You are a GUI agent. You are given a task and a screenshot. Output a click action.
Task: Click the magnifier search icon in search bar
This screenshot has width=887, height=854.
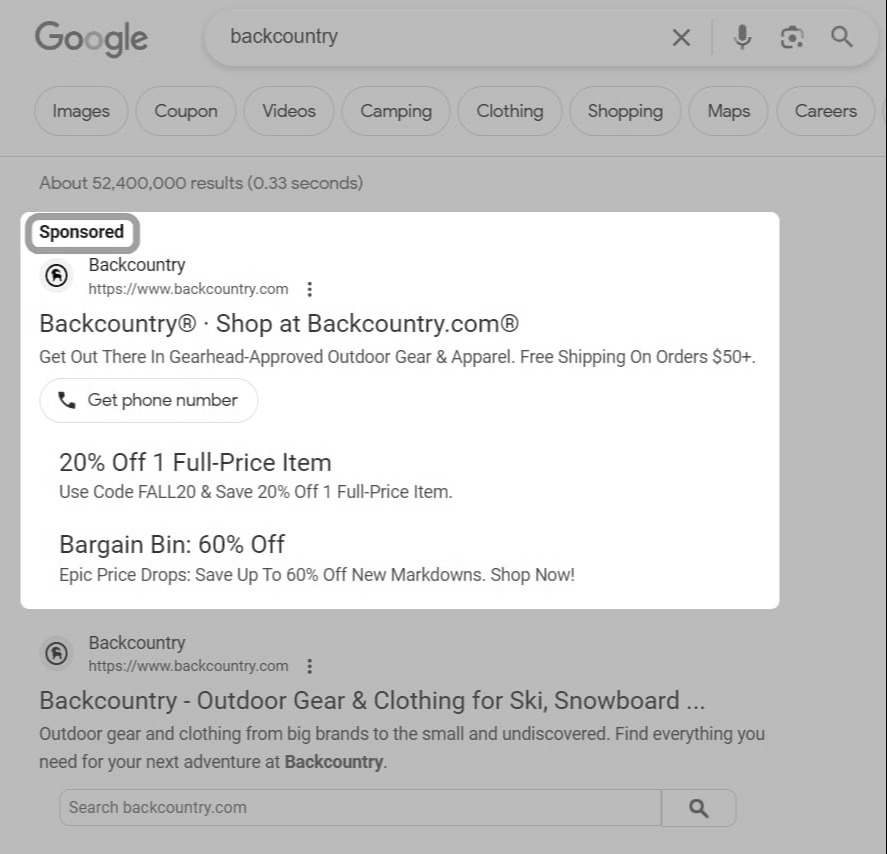point(841,37)
